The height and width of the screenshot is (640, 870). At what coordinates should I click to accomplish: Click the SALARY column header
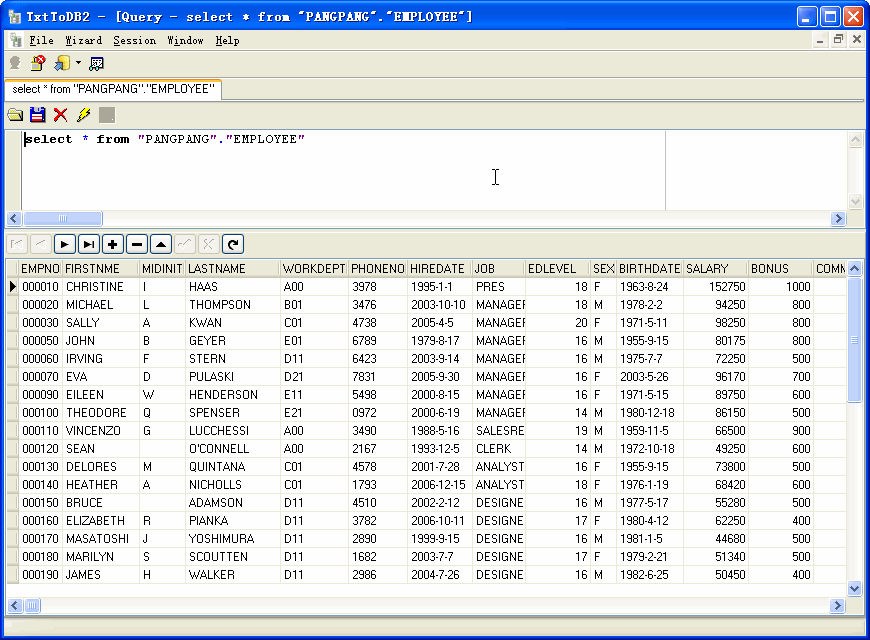pos(715,269)
